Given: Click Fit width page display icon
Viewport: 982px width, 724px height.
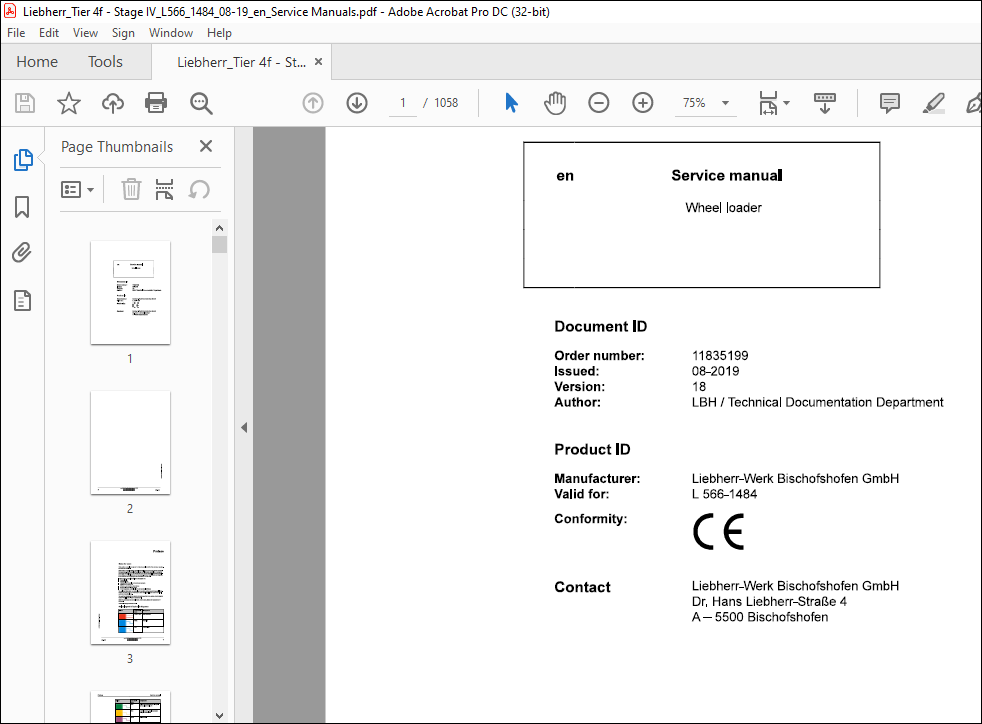Looking at the screenshot, I should [x=768, y=103].
